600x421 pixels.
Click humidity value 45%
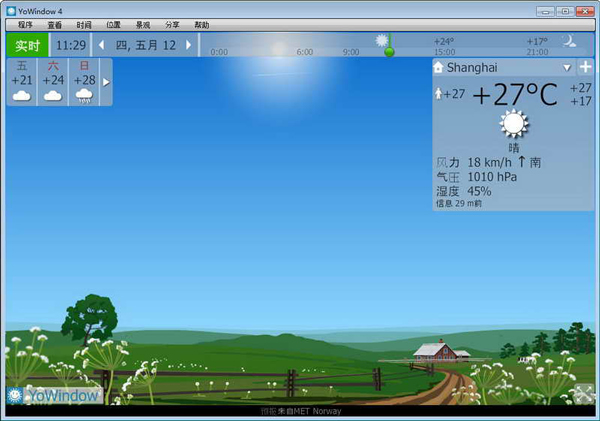479,191
